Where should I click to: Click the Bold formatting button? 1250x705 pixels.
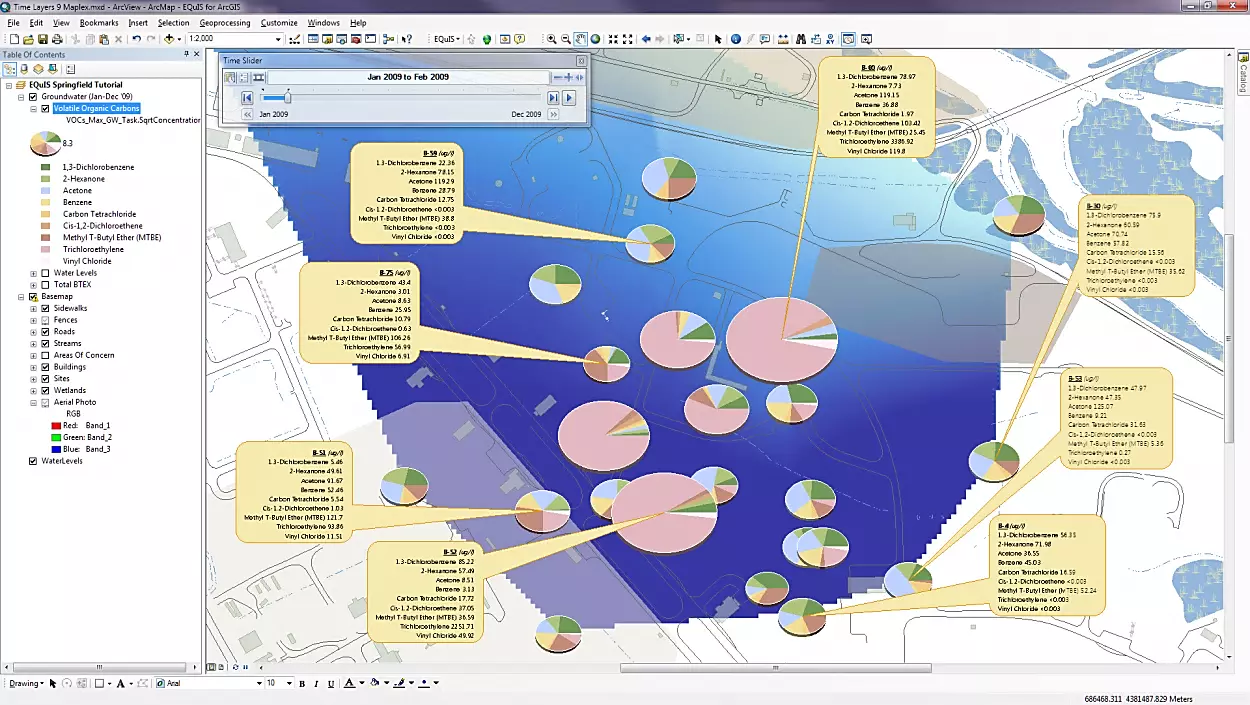302,683
